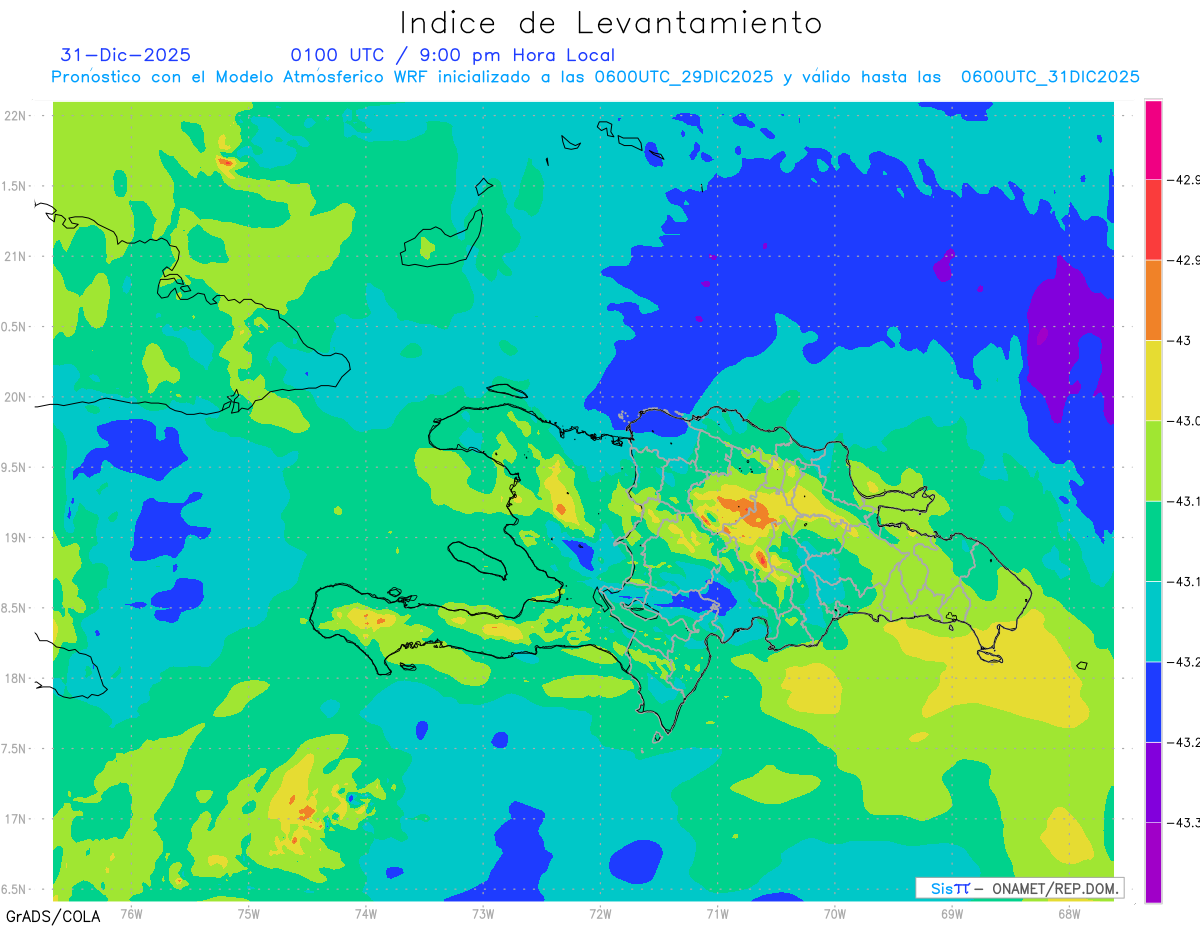This screenshot has width=1200, height=927.
Task: Click the 'GrADS/COLA' credit label
Action: [53, 916]
